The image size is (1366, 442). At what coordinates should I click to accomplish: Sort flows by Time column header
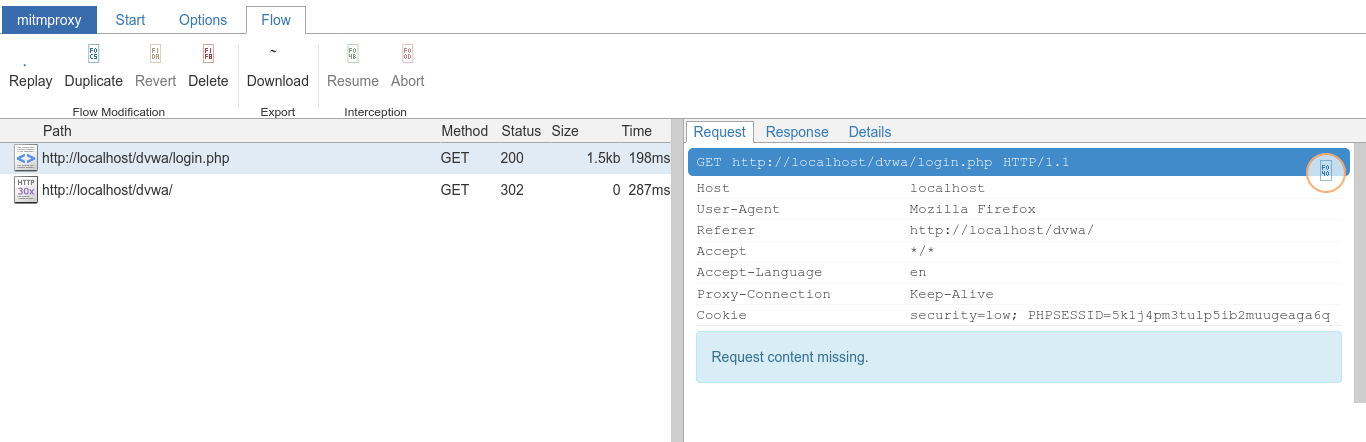point(636,131)
